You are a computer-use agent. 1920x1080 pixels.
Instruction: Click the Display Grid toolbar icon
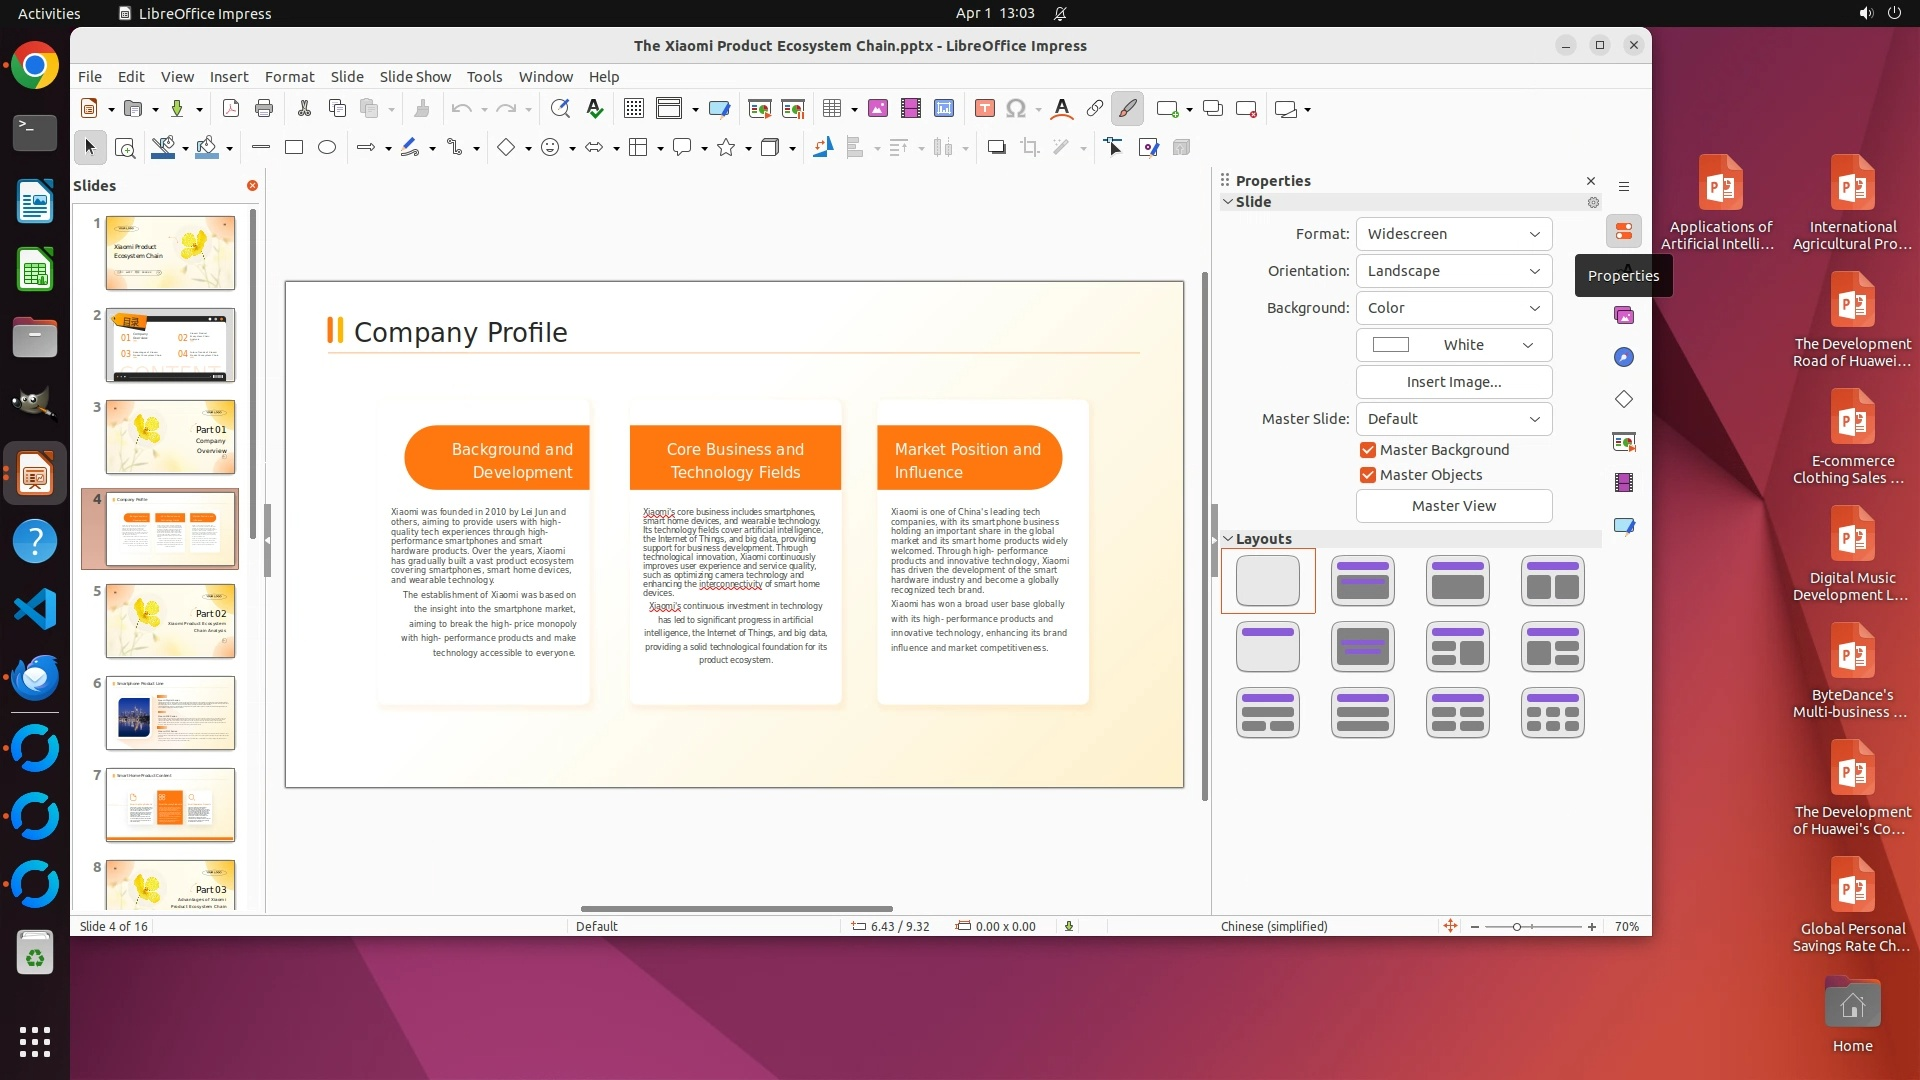click(x=633, y=109)
